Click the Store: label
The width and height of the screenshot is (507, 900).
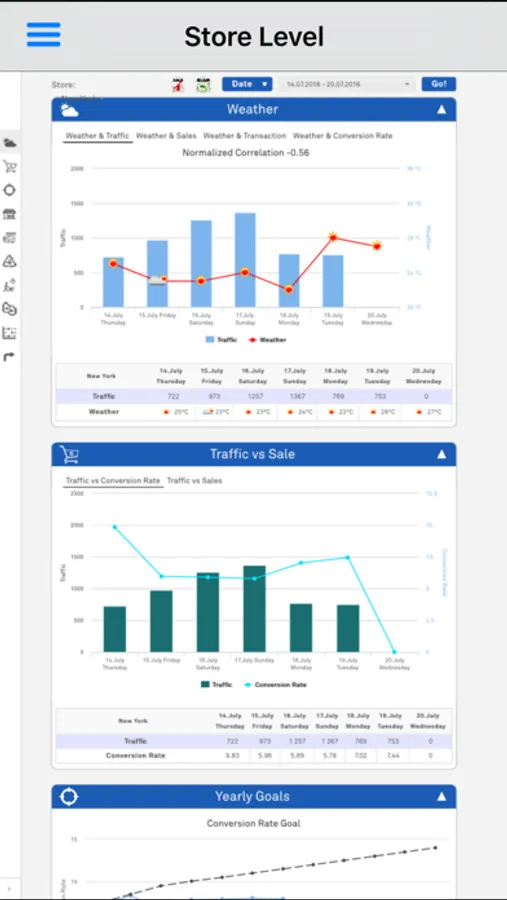point(63,84)
